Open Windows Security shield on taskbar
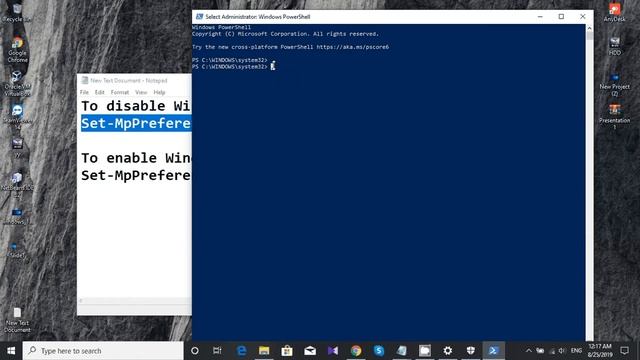The image size is (640, 360). point(471,351)
